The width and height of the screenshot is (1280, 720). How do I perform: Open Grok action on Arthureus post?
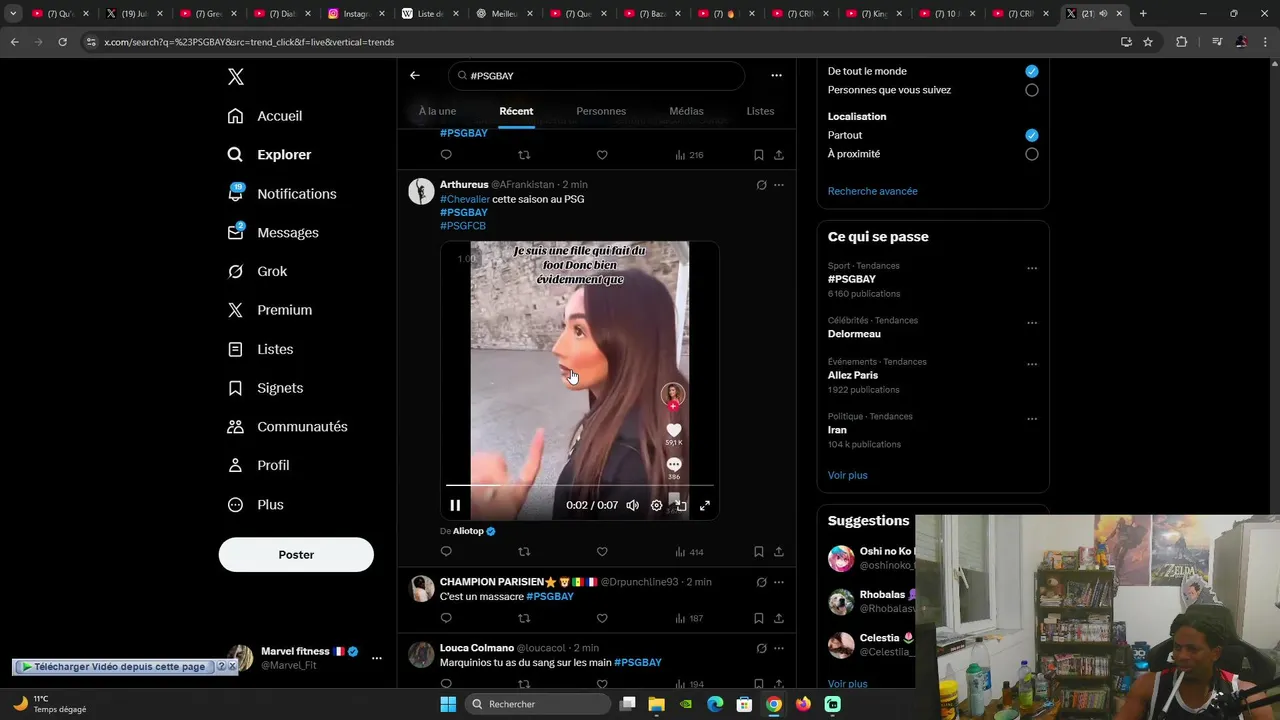point(761,185)
